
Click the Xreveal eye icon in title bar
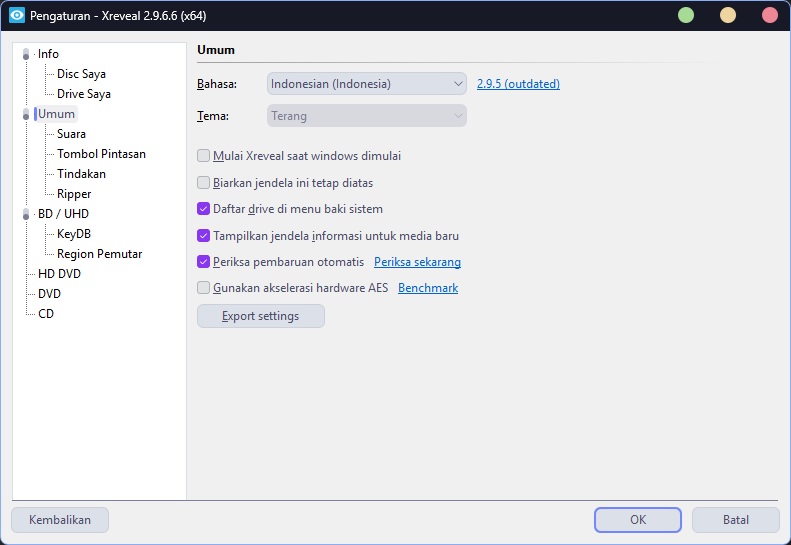pos(17,15)
